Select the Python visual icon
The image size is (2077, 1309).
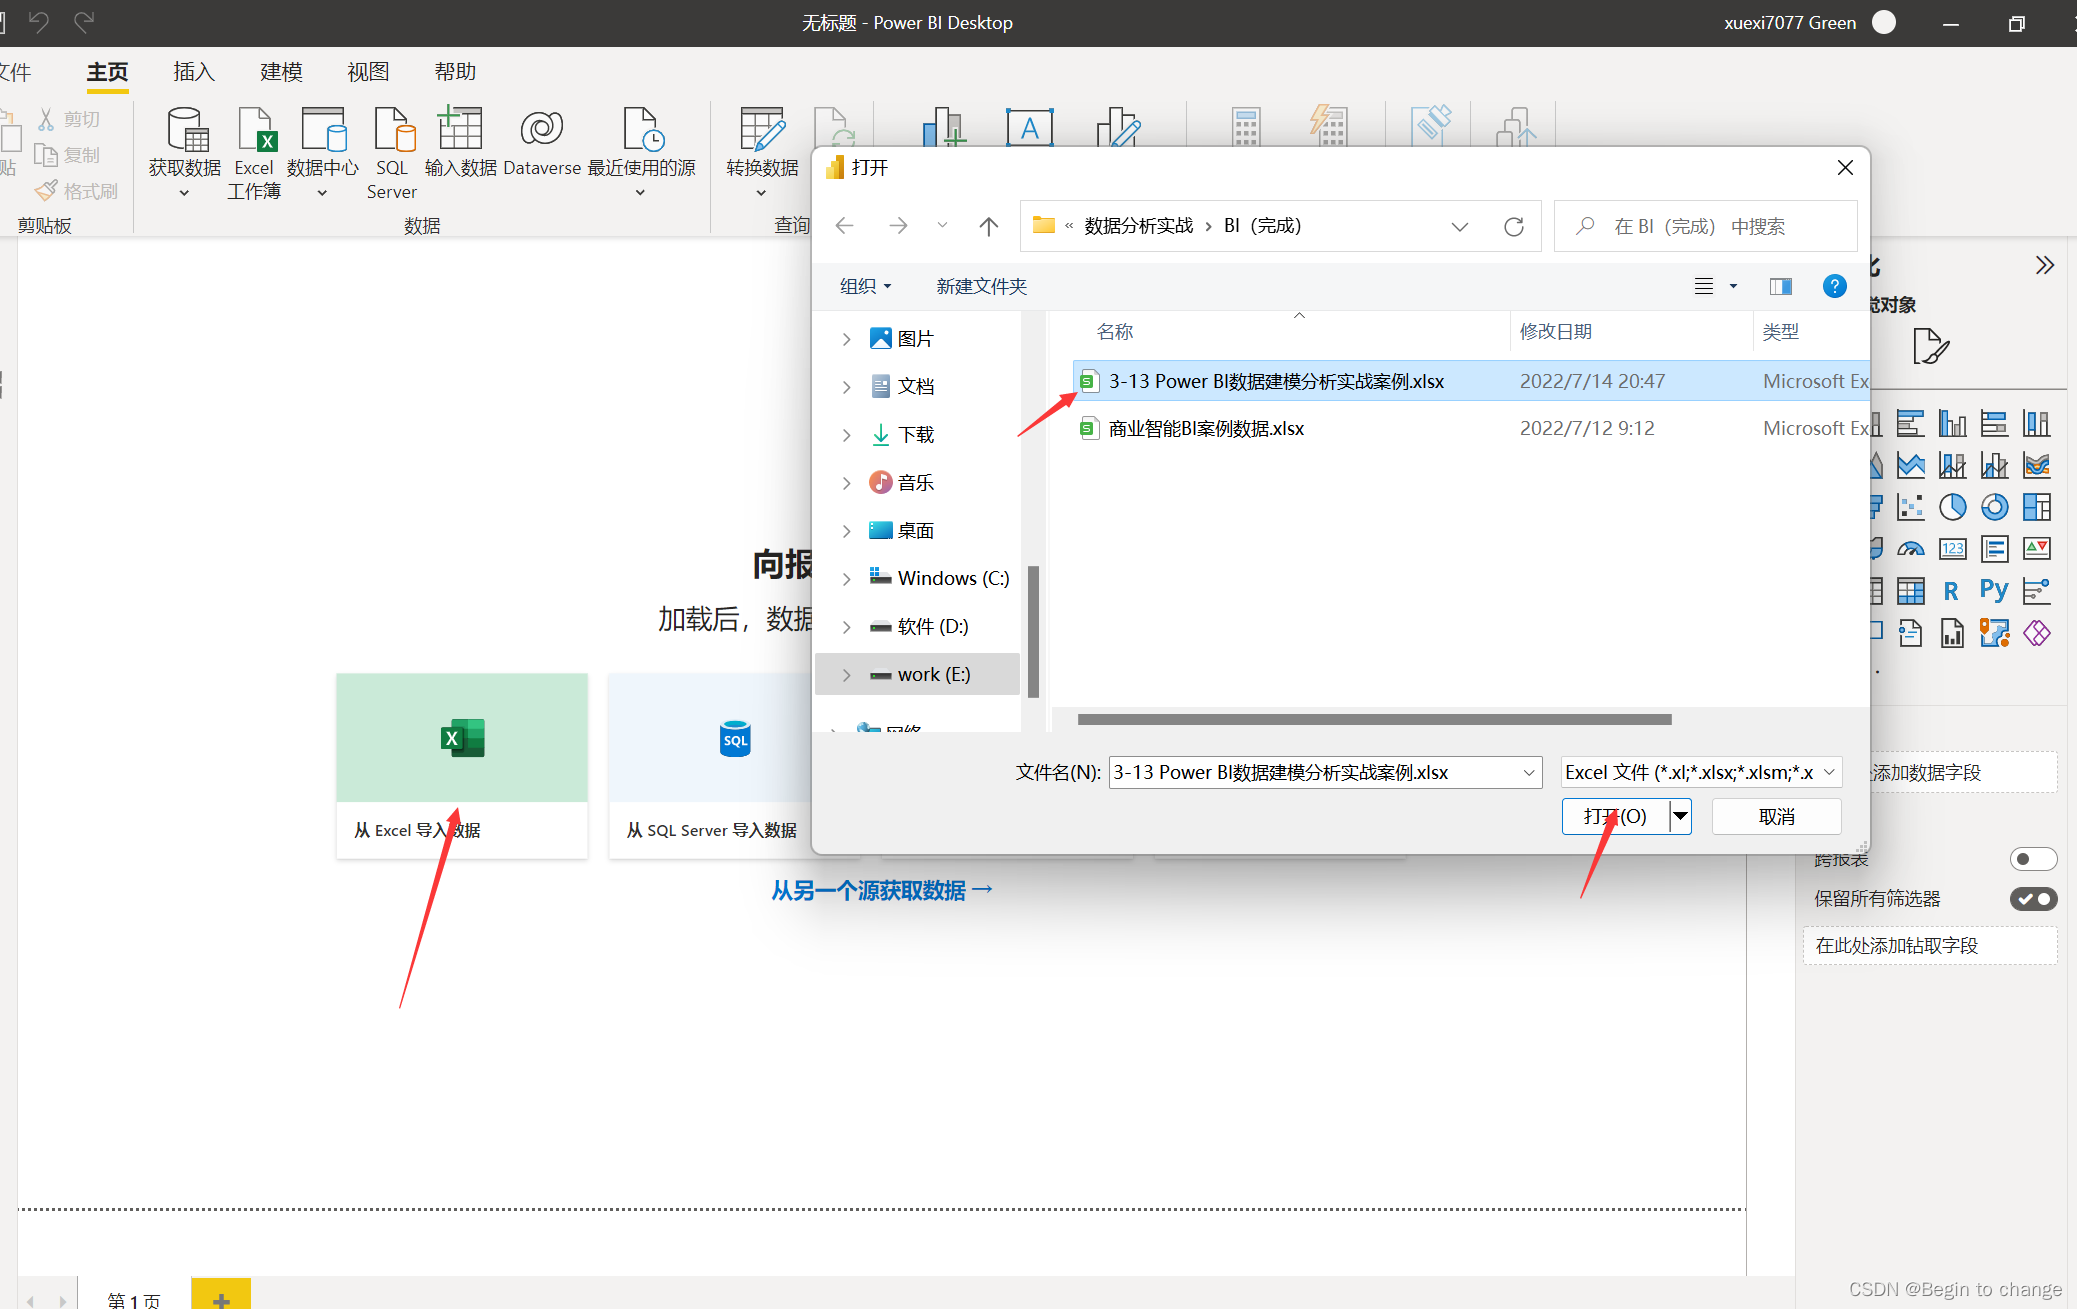tap(1993, 591)
